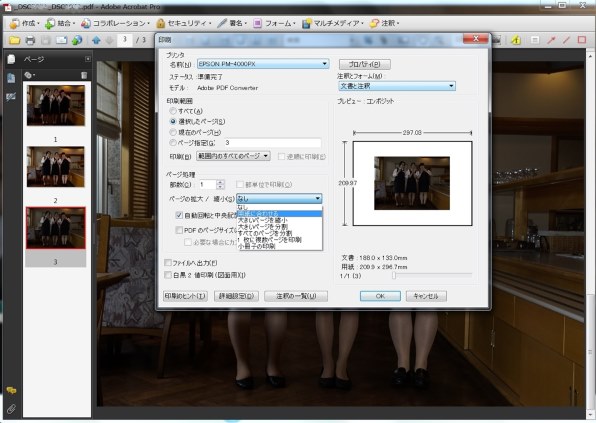Choose '小冊子の印刷' scaling option
This screenshot has width=596, height=423.
pos(279,246)
